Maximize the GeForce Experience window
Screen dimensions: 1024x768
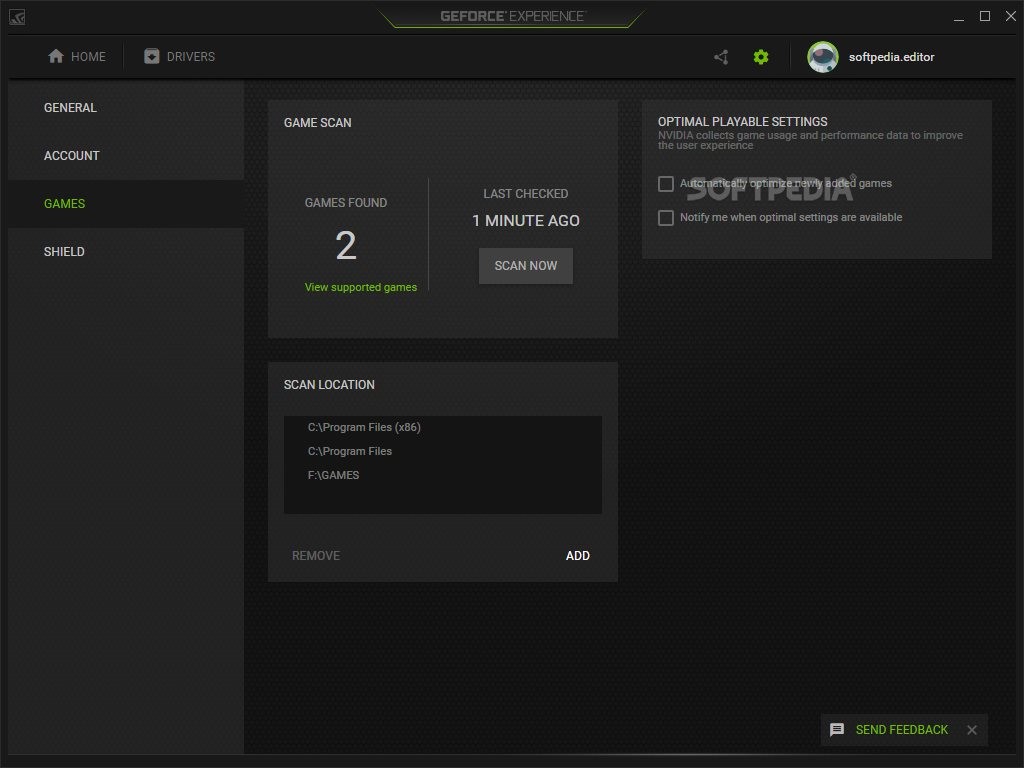(985, 16)
